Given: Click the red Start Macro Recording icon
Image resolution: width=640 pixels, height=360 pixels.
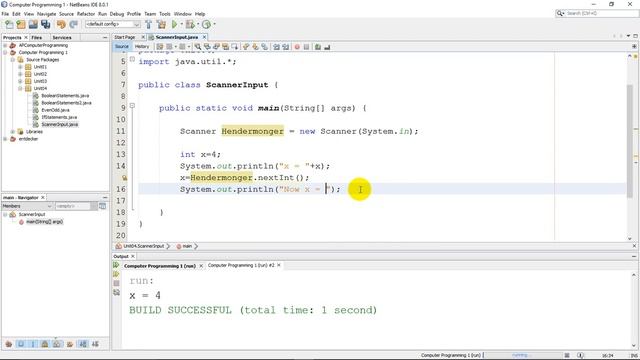Looking at the screenshot, I should click(297, 47).
